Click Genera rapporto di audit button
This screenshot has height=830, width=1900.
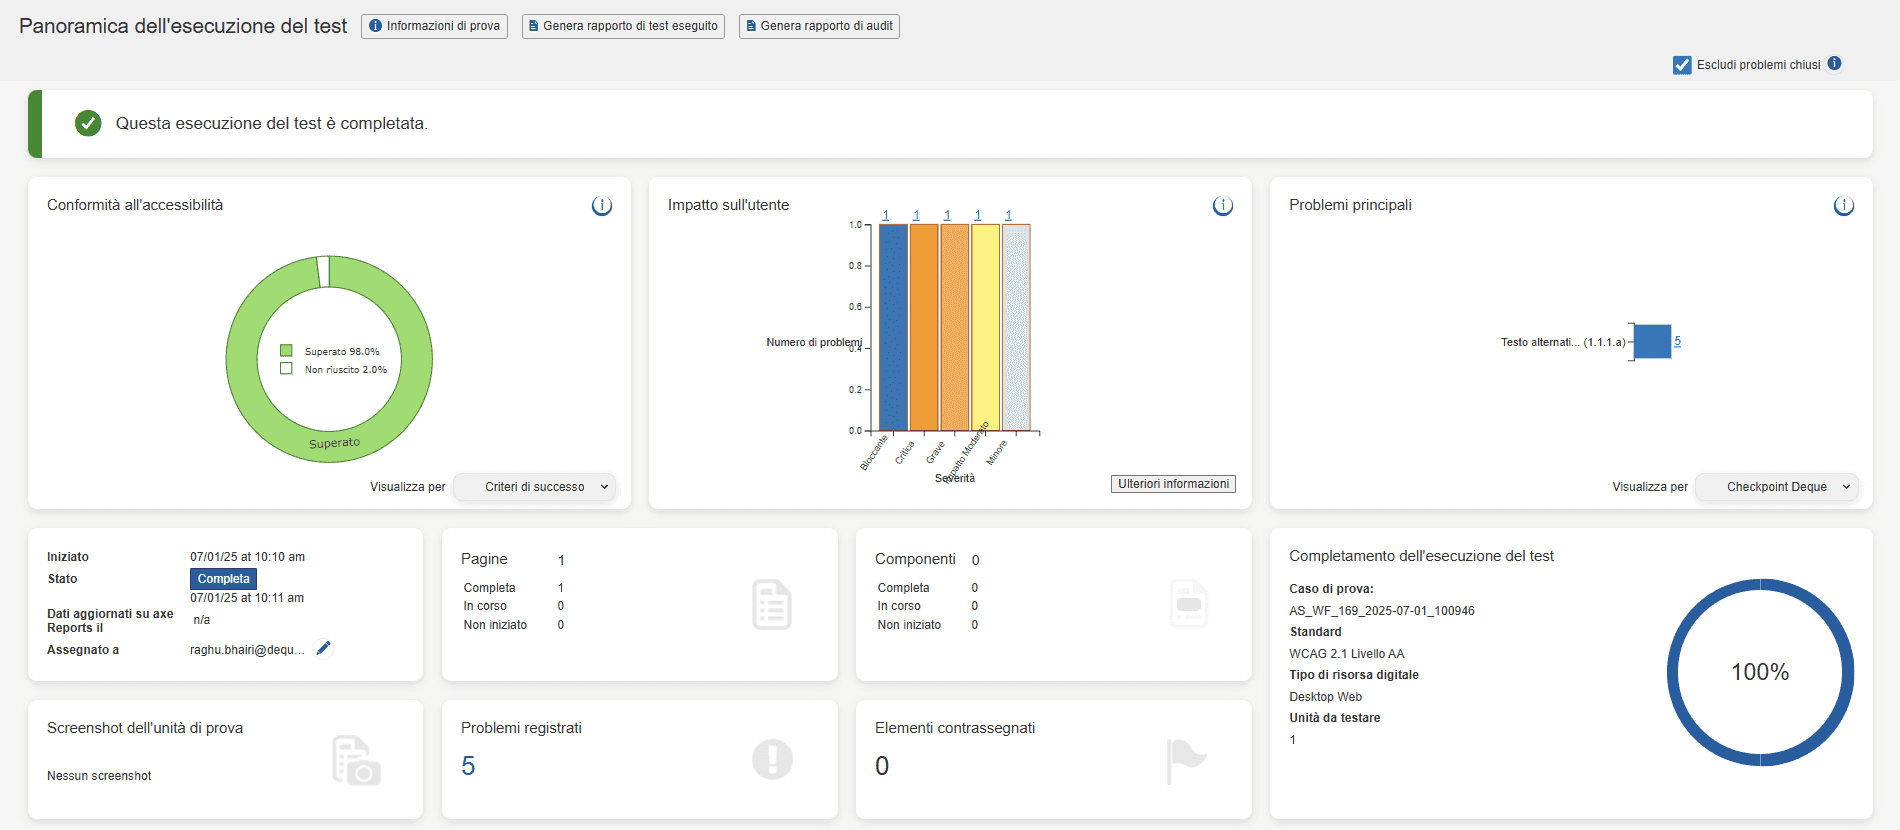(819, 26)
